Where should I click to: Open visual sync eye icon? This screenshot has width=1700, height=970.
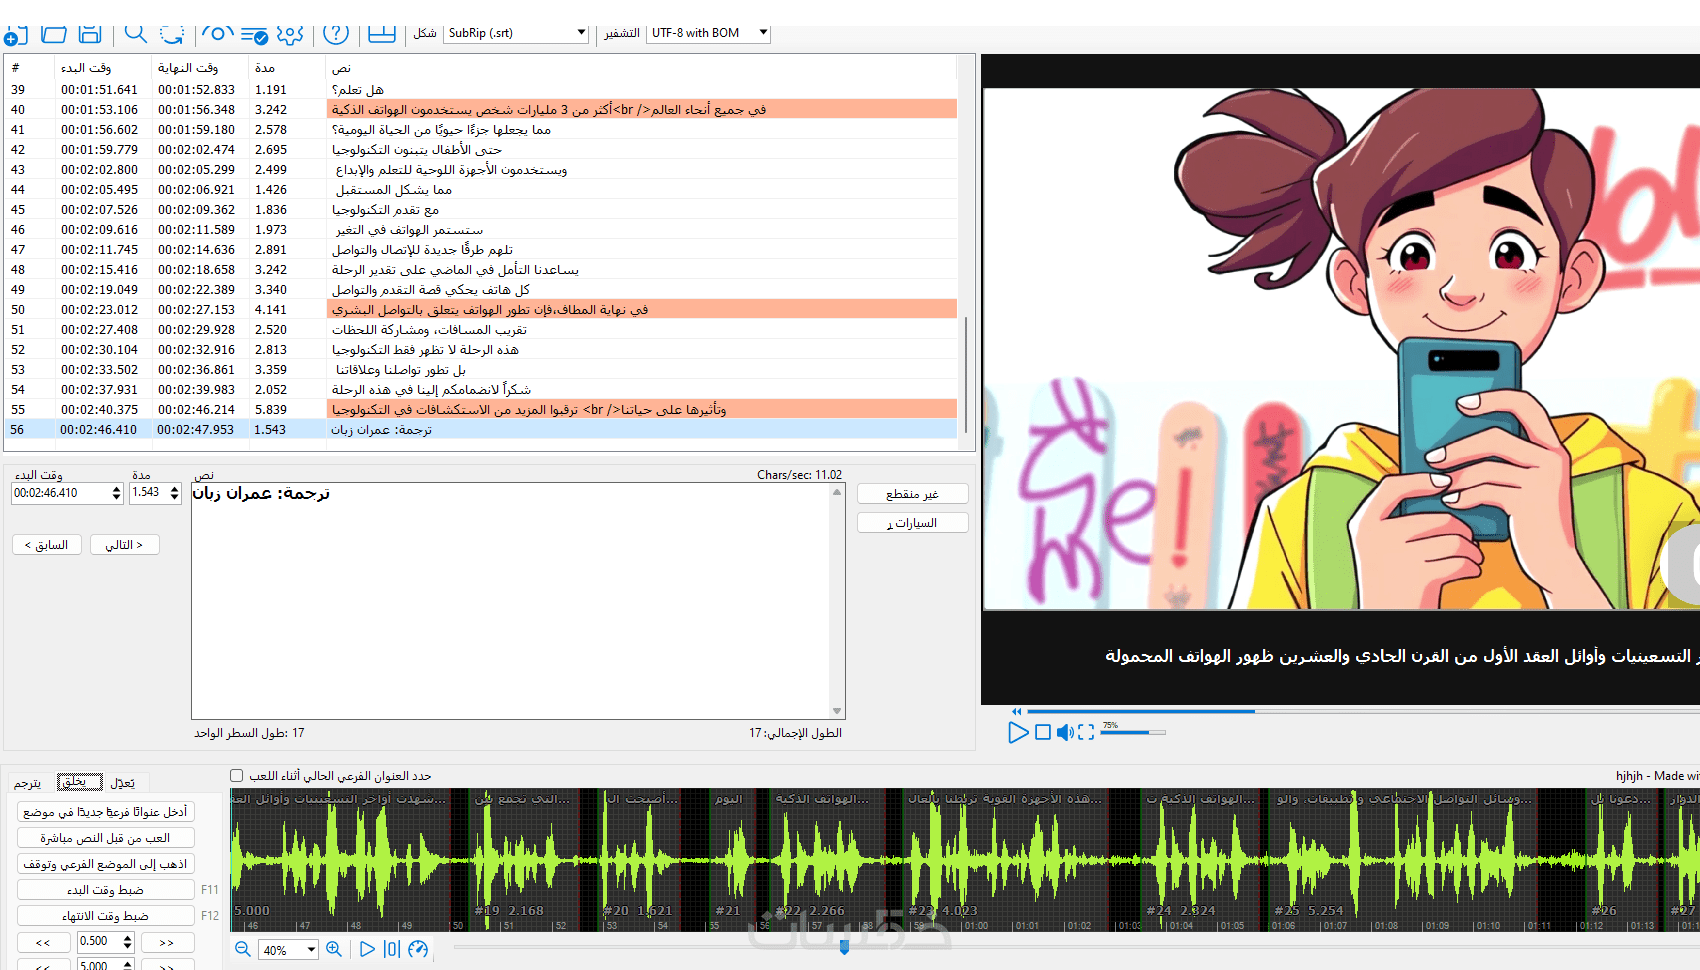(218, 34)
